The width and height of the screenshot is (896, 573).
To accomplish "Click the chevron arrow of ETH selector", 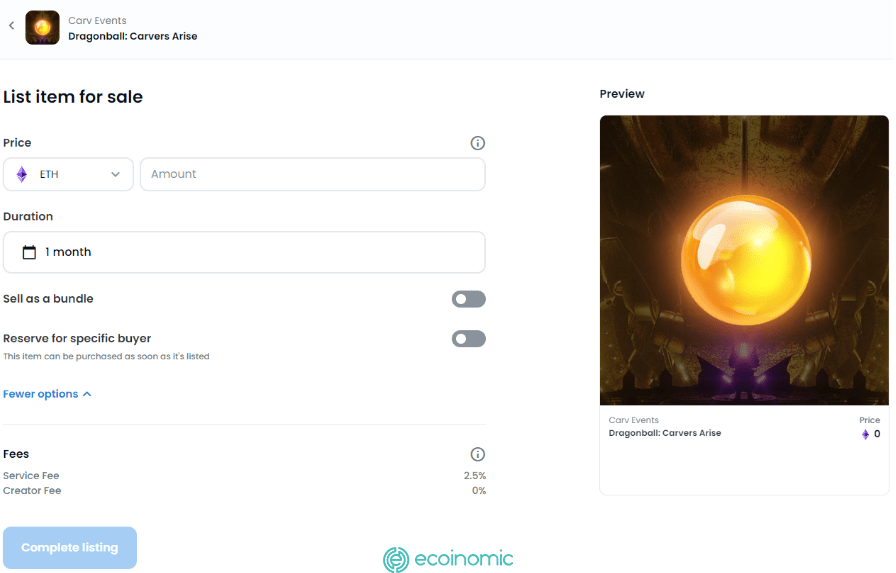I will tap(115, 174).
